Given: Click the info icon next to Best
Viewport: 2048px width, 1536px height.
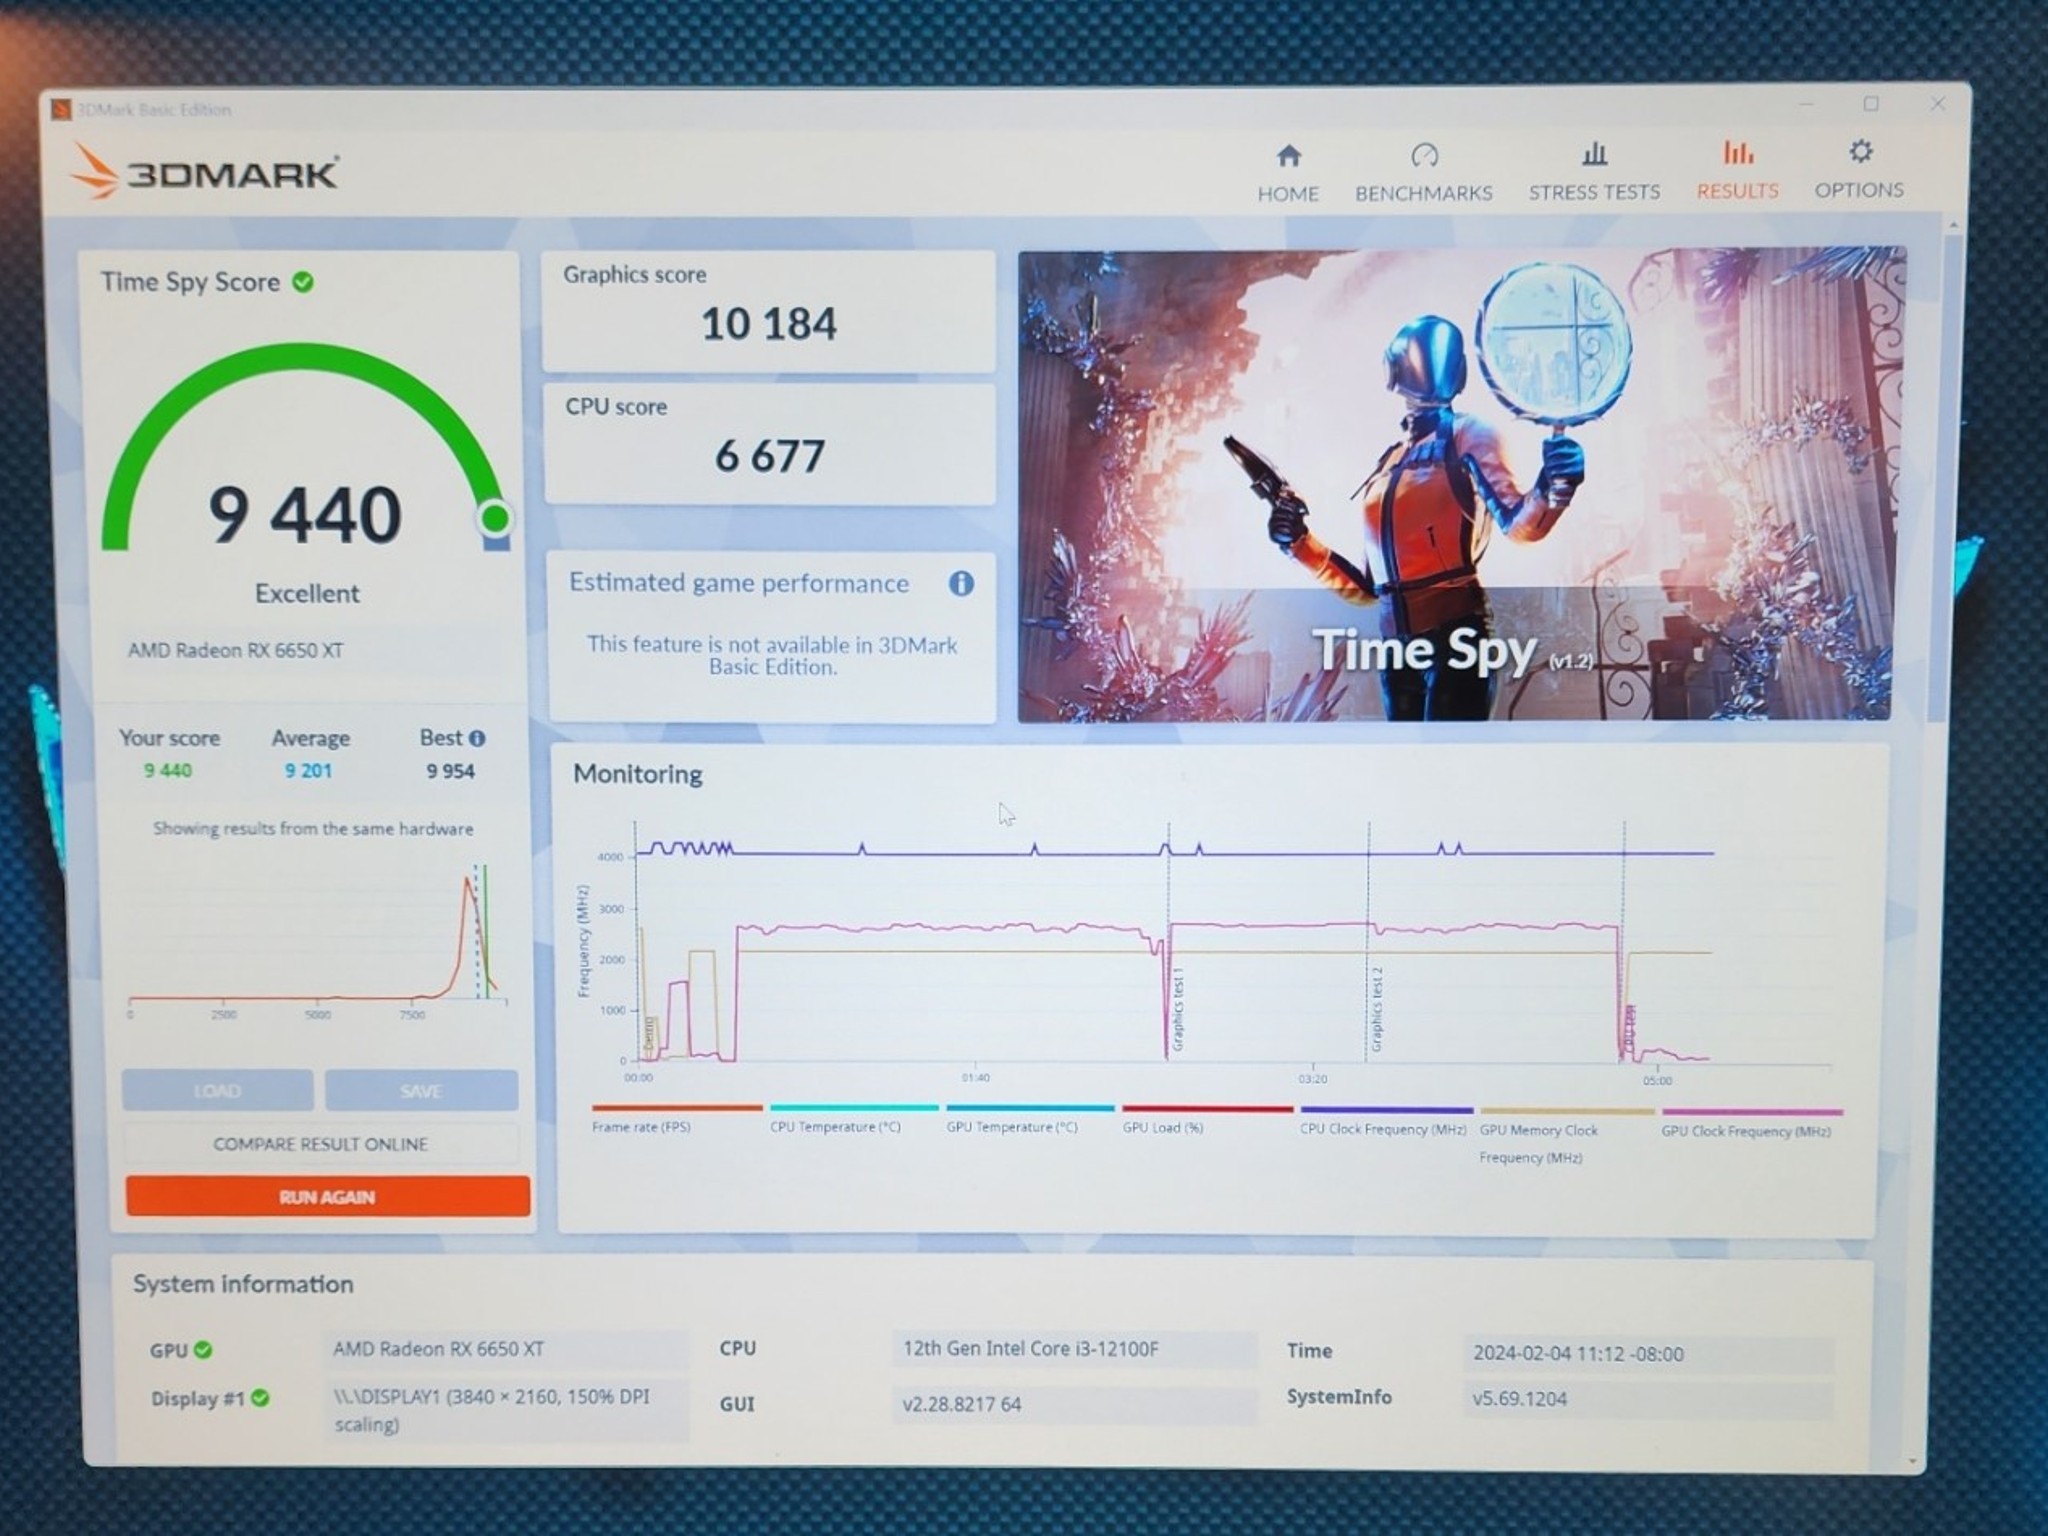Looking at the screenshot, I should click(x=477, y=738).
